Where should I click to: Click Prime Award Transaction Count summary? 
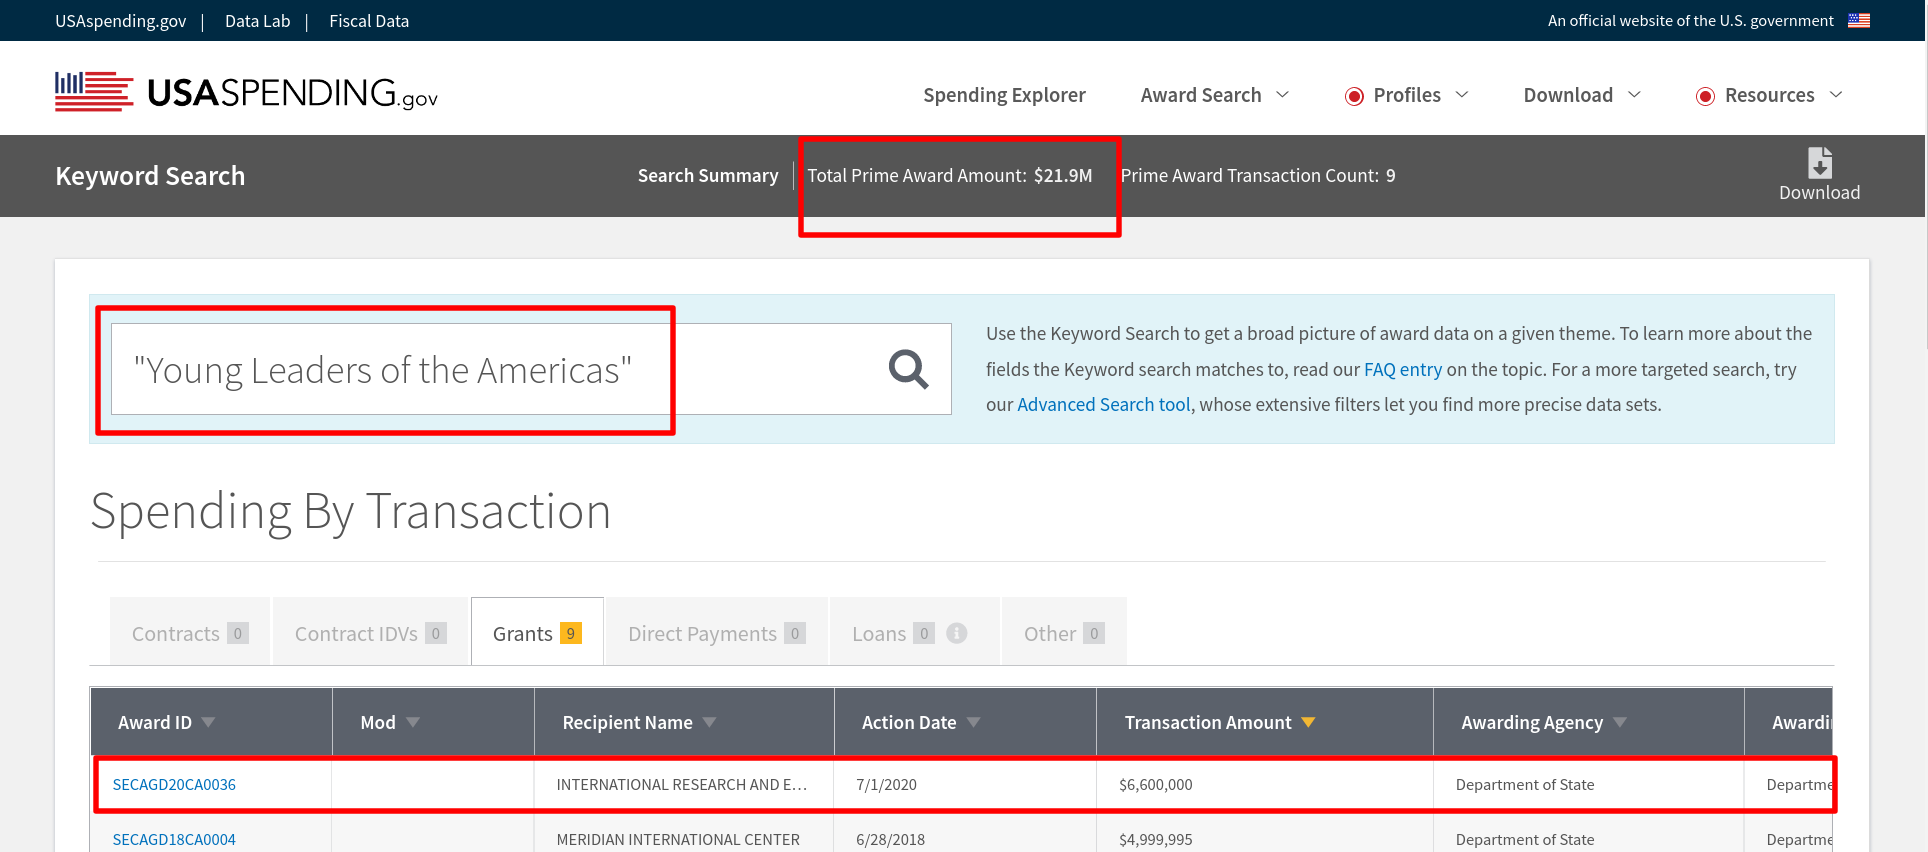(x=1258, y=176)
